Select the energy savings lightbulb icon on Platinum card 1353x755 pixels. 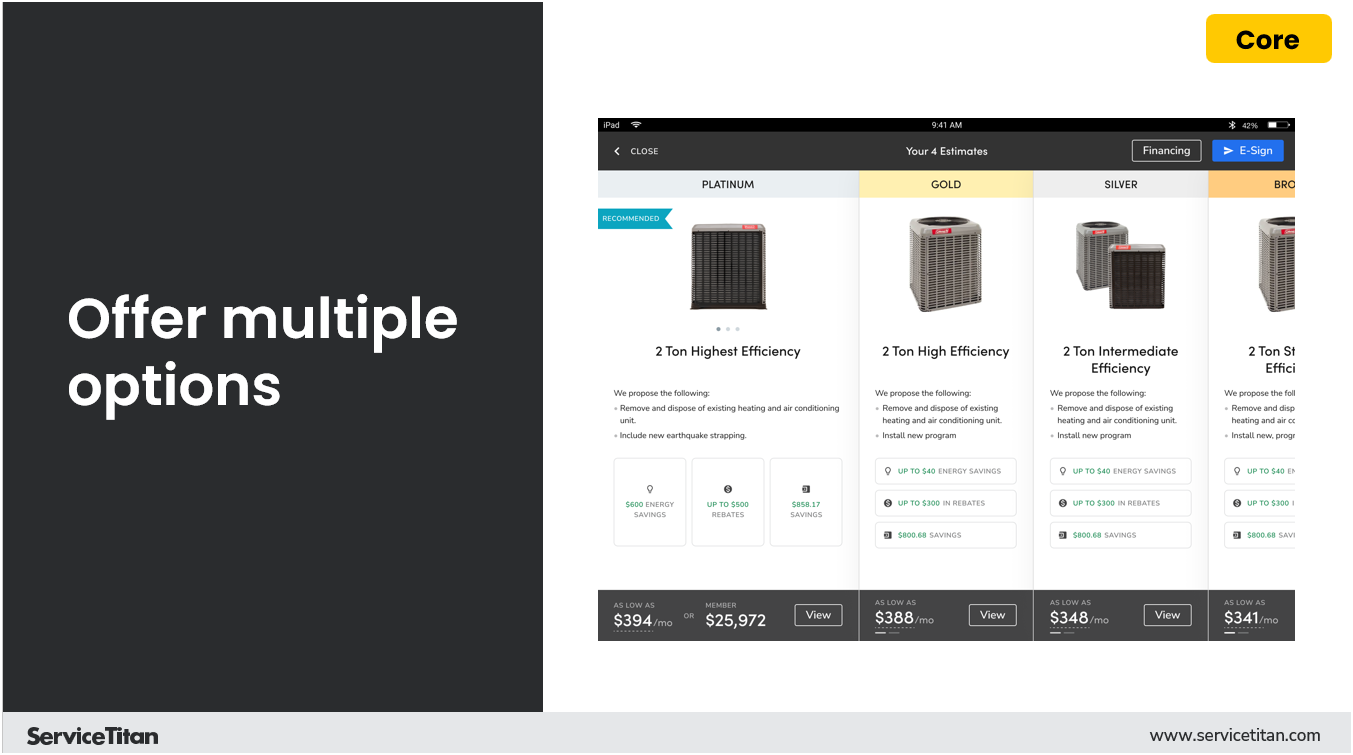(x=650, y=488)
